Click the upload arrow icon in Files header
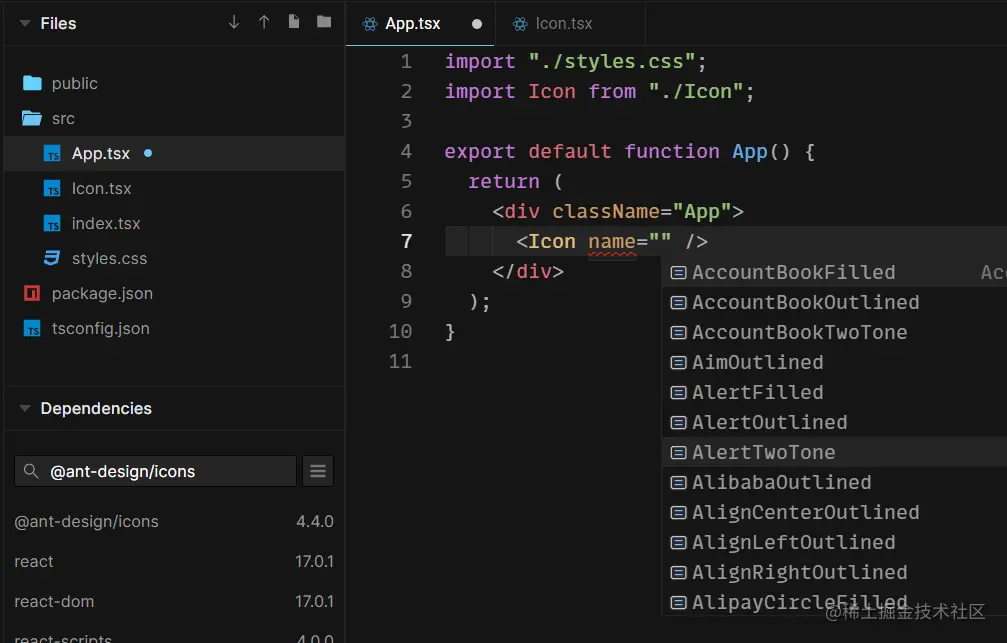Screen dimensions: 1007x643 point(264,22)
